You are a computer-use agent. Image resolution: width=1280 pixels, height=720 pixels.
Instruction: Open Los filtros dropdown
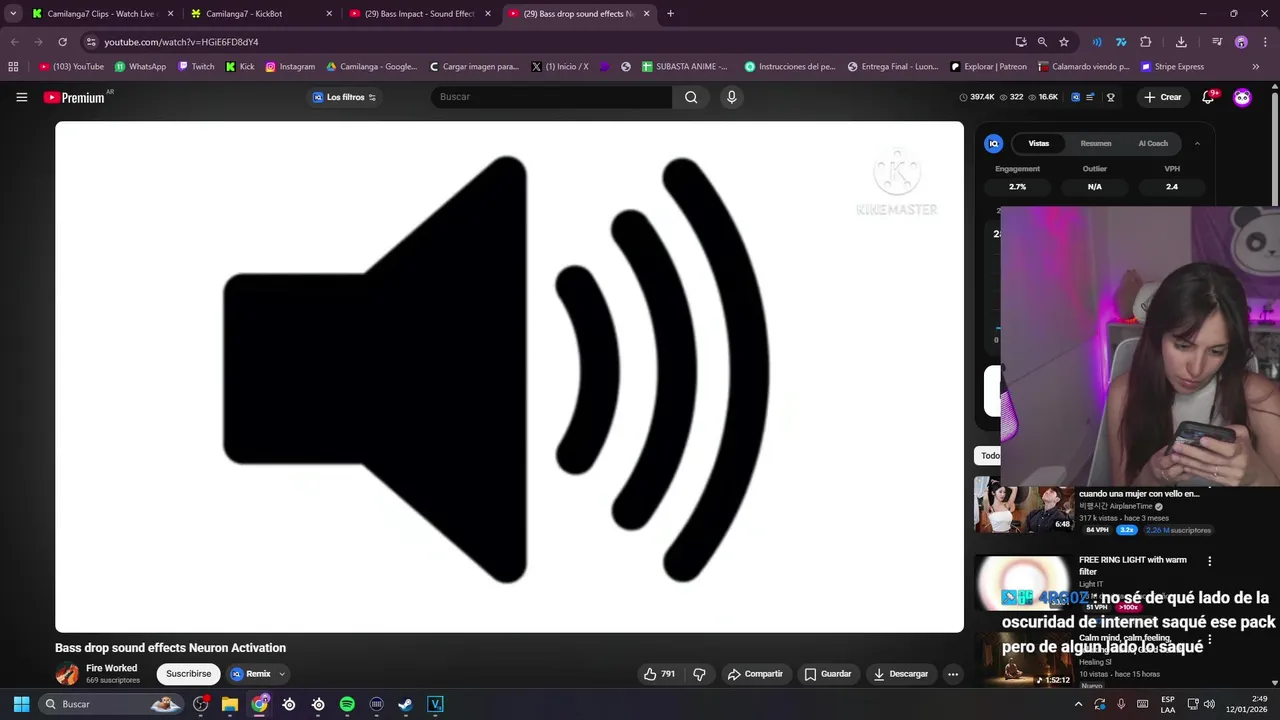tap(344, 97)
